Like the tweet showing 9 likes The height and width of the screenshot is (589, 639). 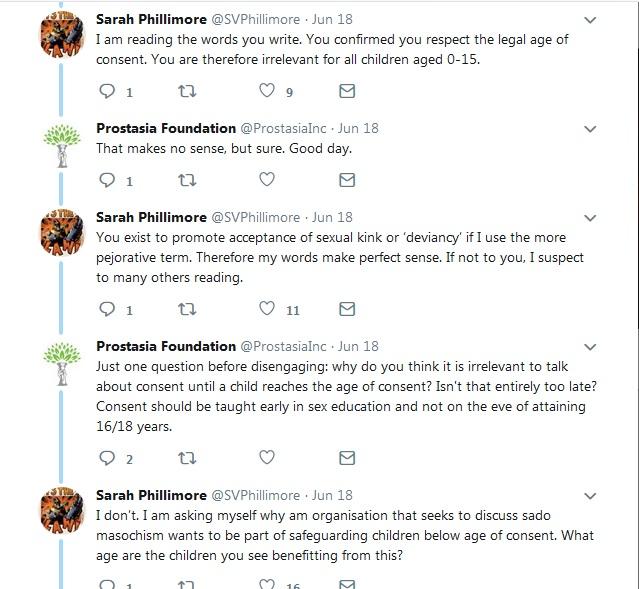pyautogui.click(x=267, y=90)
